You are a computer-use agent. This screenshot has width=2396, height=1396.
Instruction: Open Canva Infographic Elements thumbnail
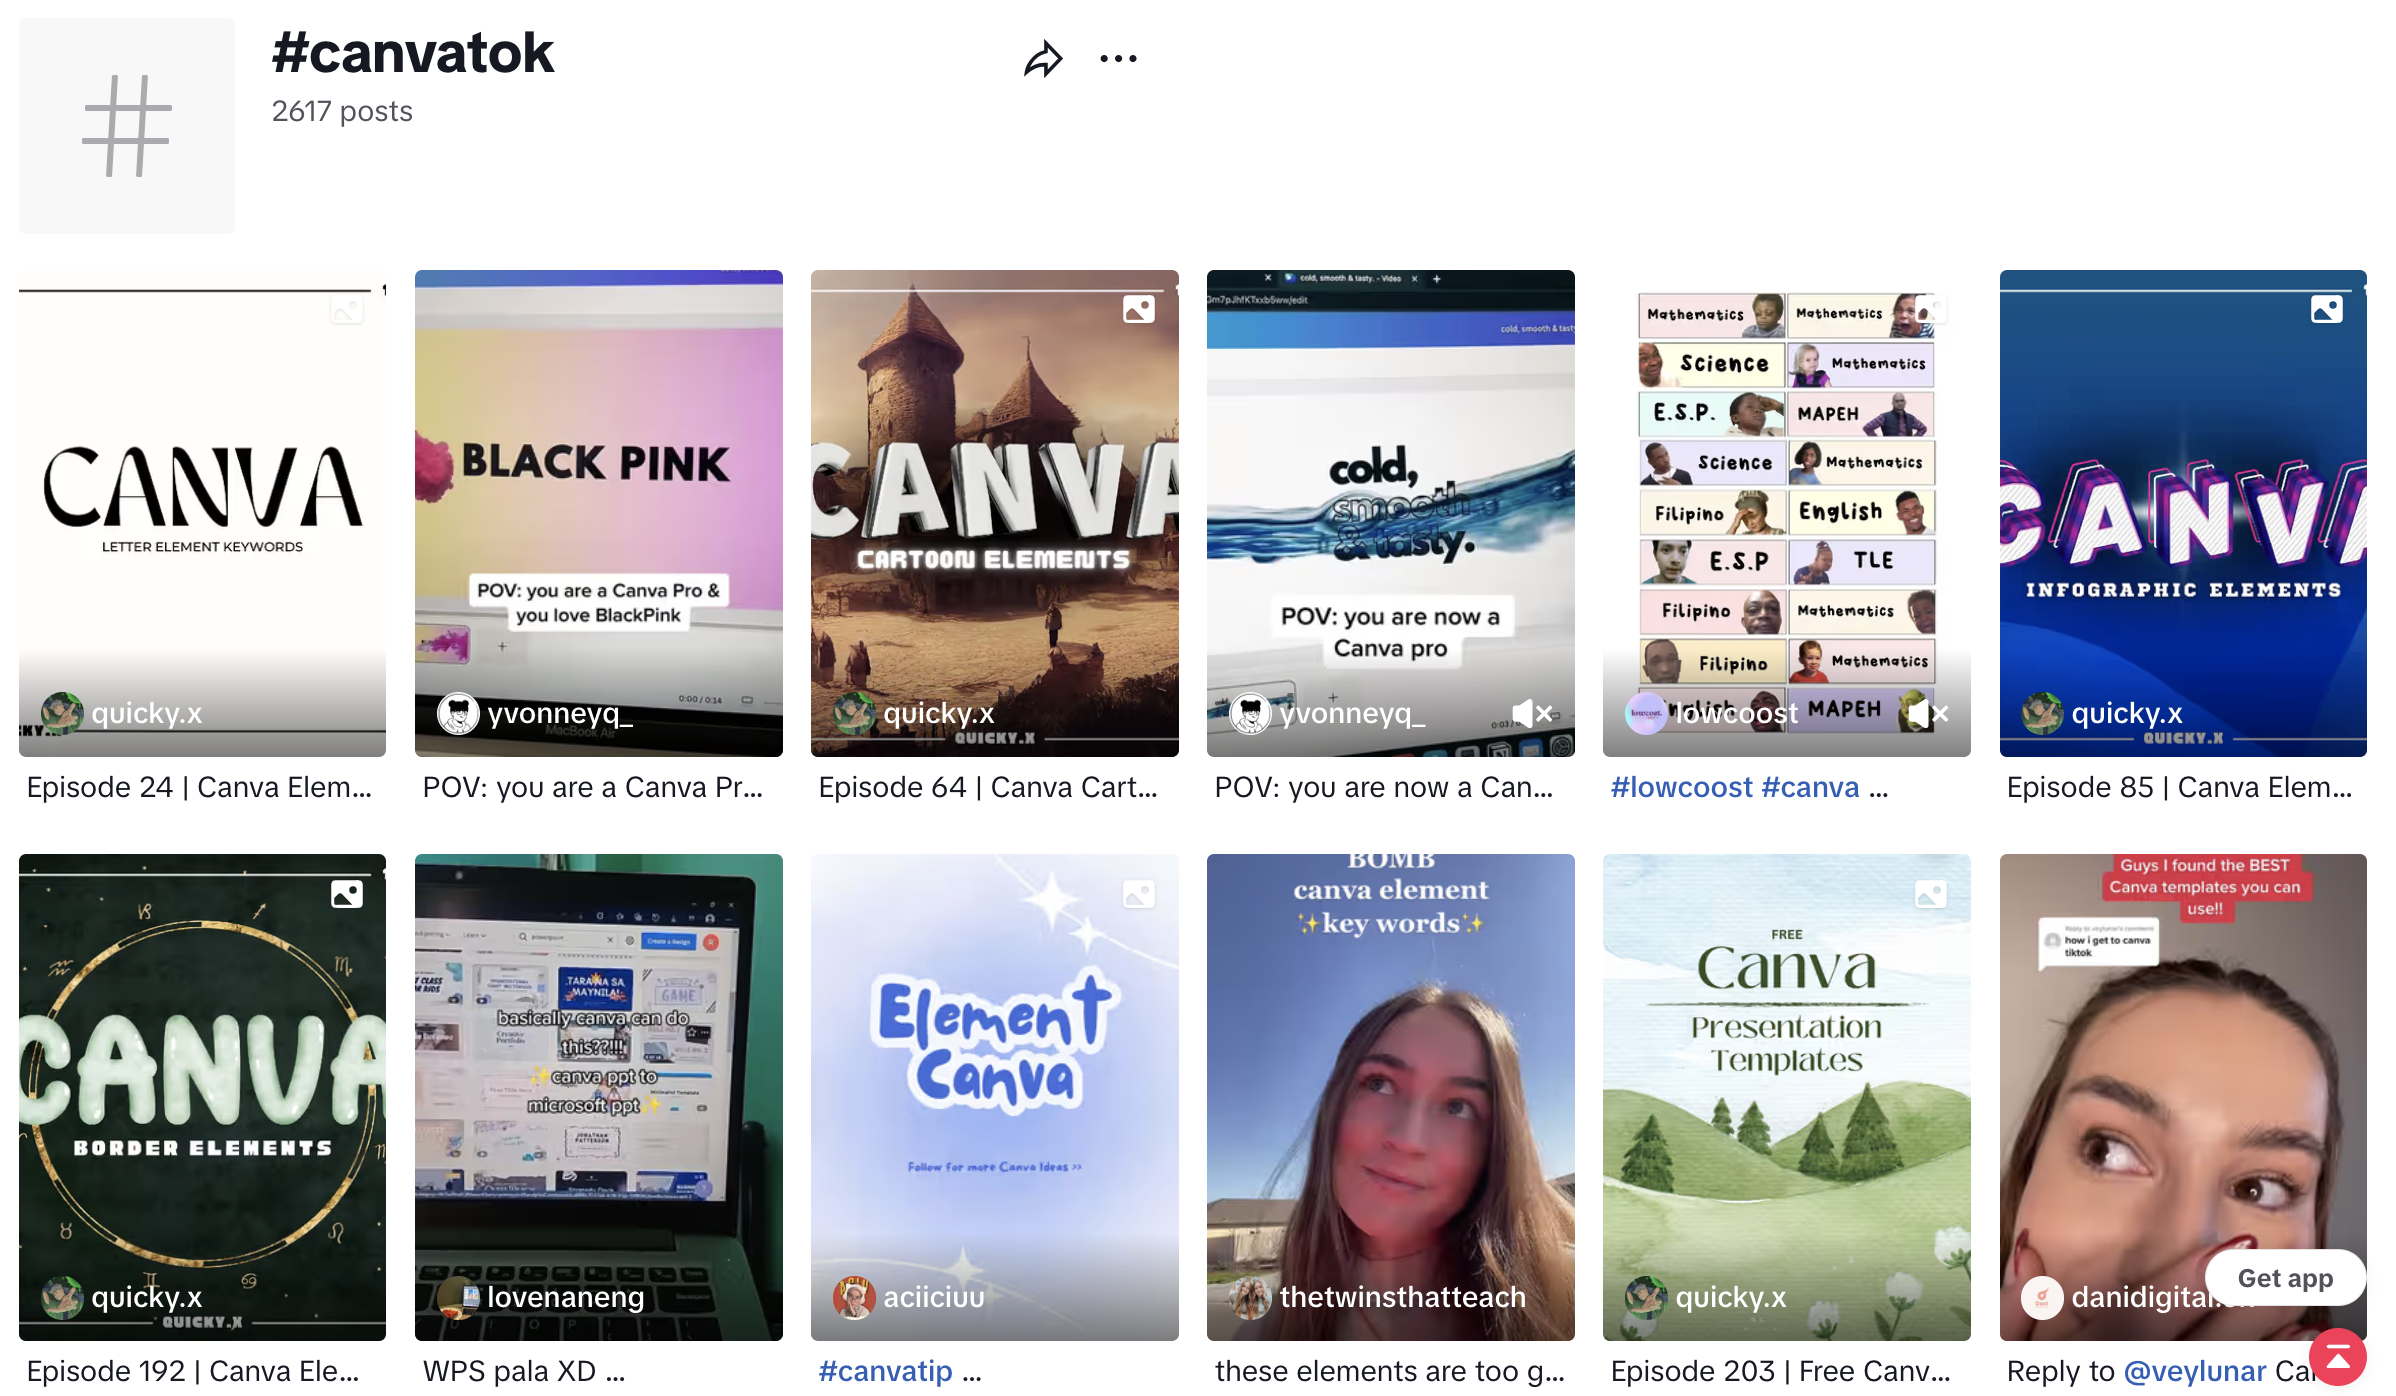pyautogui.click(x=2183, y=513)
